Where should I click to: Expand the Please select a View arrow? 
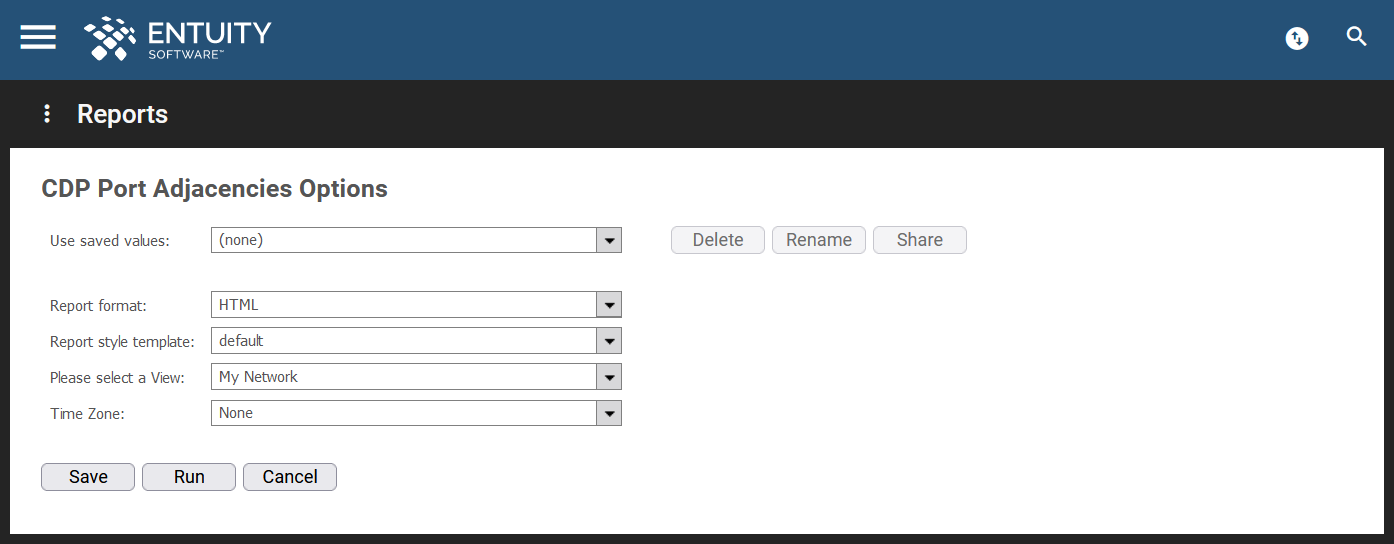pos(609,377)
